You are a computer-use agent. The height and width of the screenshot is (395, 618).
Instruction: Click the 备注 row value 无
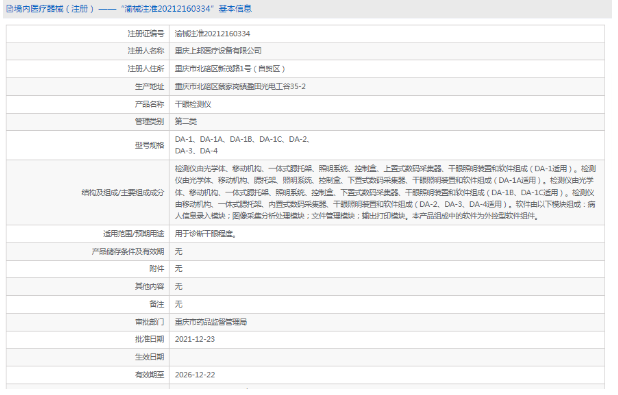point(179,304)
